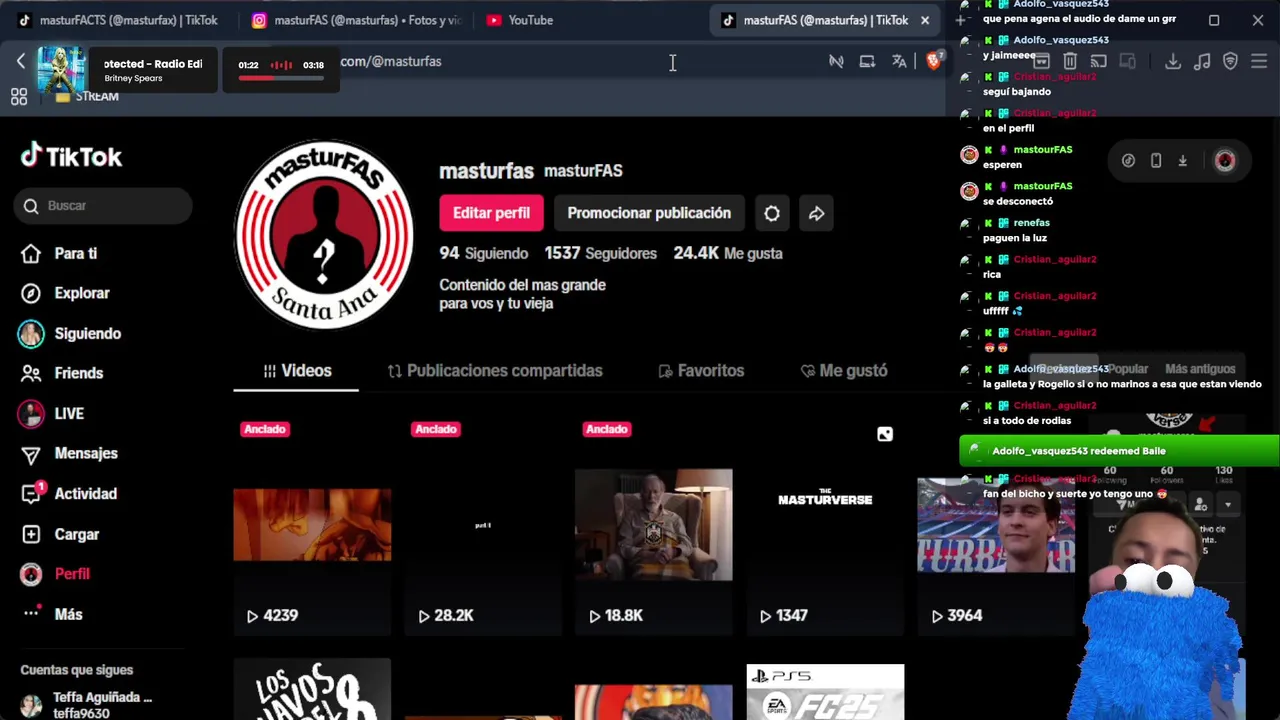Open the 94 Siguiendo list
The height and width of the screenshot is (720, 1280).
click(483, 253)
